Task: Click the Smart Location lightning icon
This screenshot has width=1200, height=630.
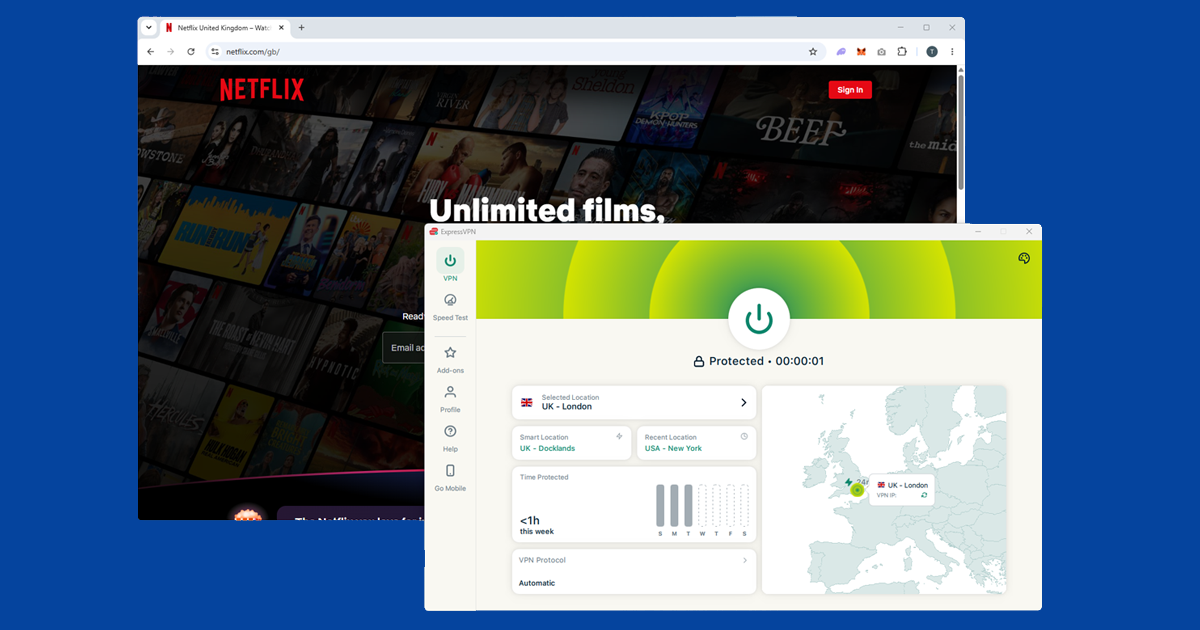Action: click(619, 436)
